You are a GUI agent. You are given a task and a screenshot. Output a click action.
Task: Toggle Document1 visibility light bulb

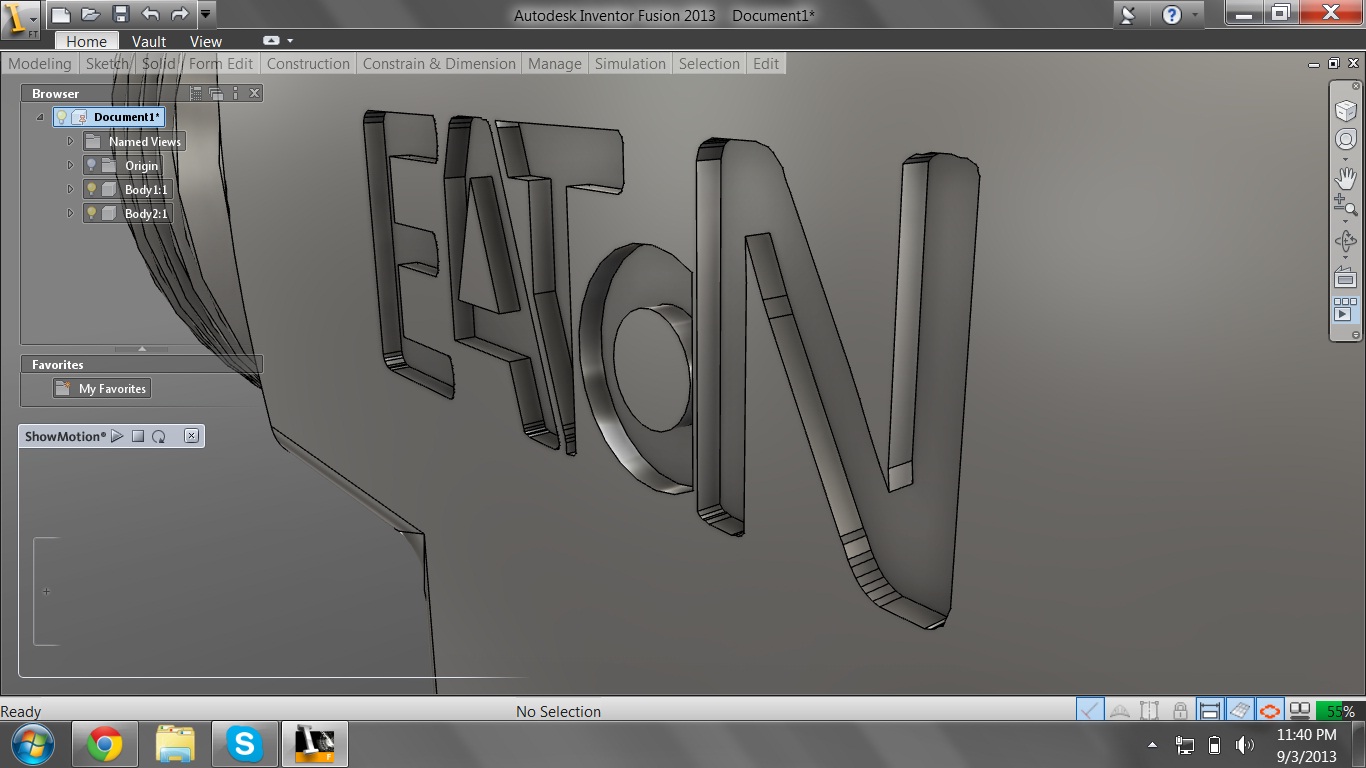[x=61, y=117]
